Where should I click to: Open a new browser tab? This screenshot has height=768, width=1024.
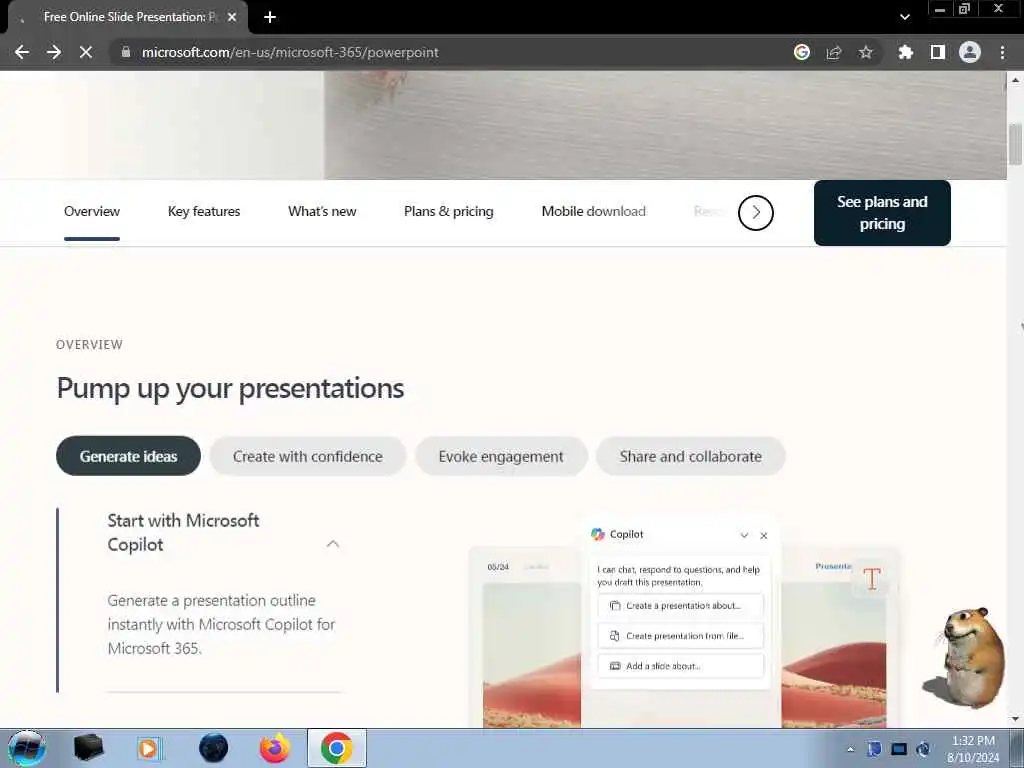point(270,17)
